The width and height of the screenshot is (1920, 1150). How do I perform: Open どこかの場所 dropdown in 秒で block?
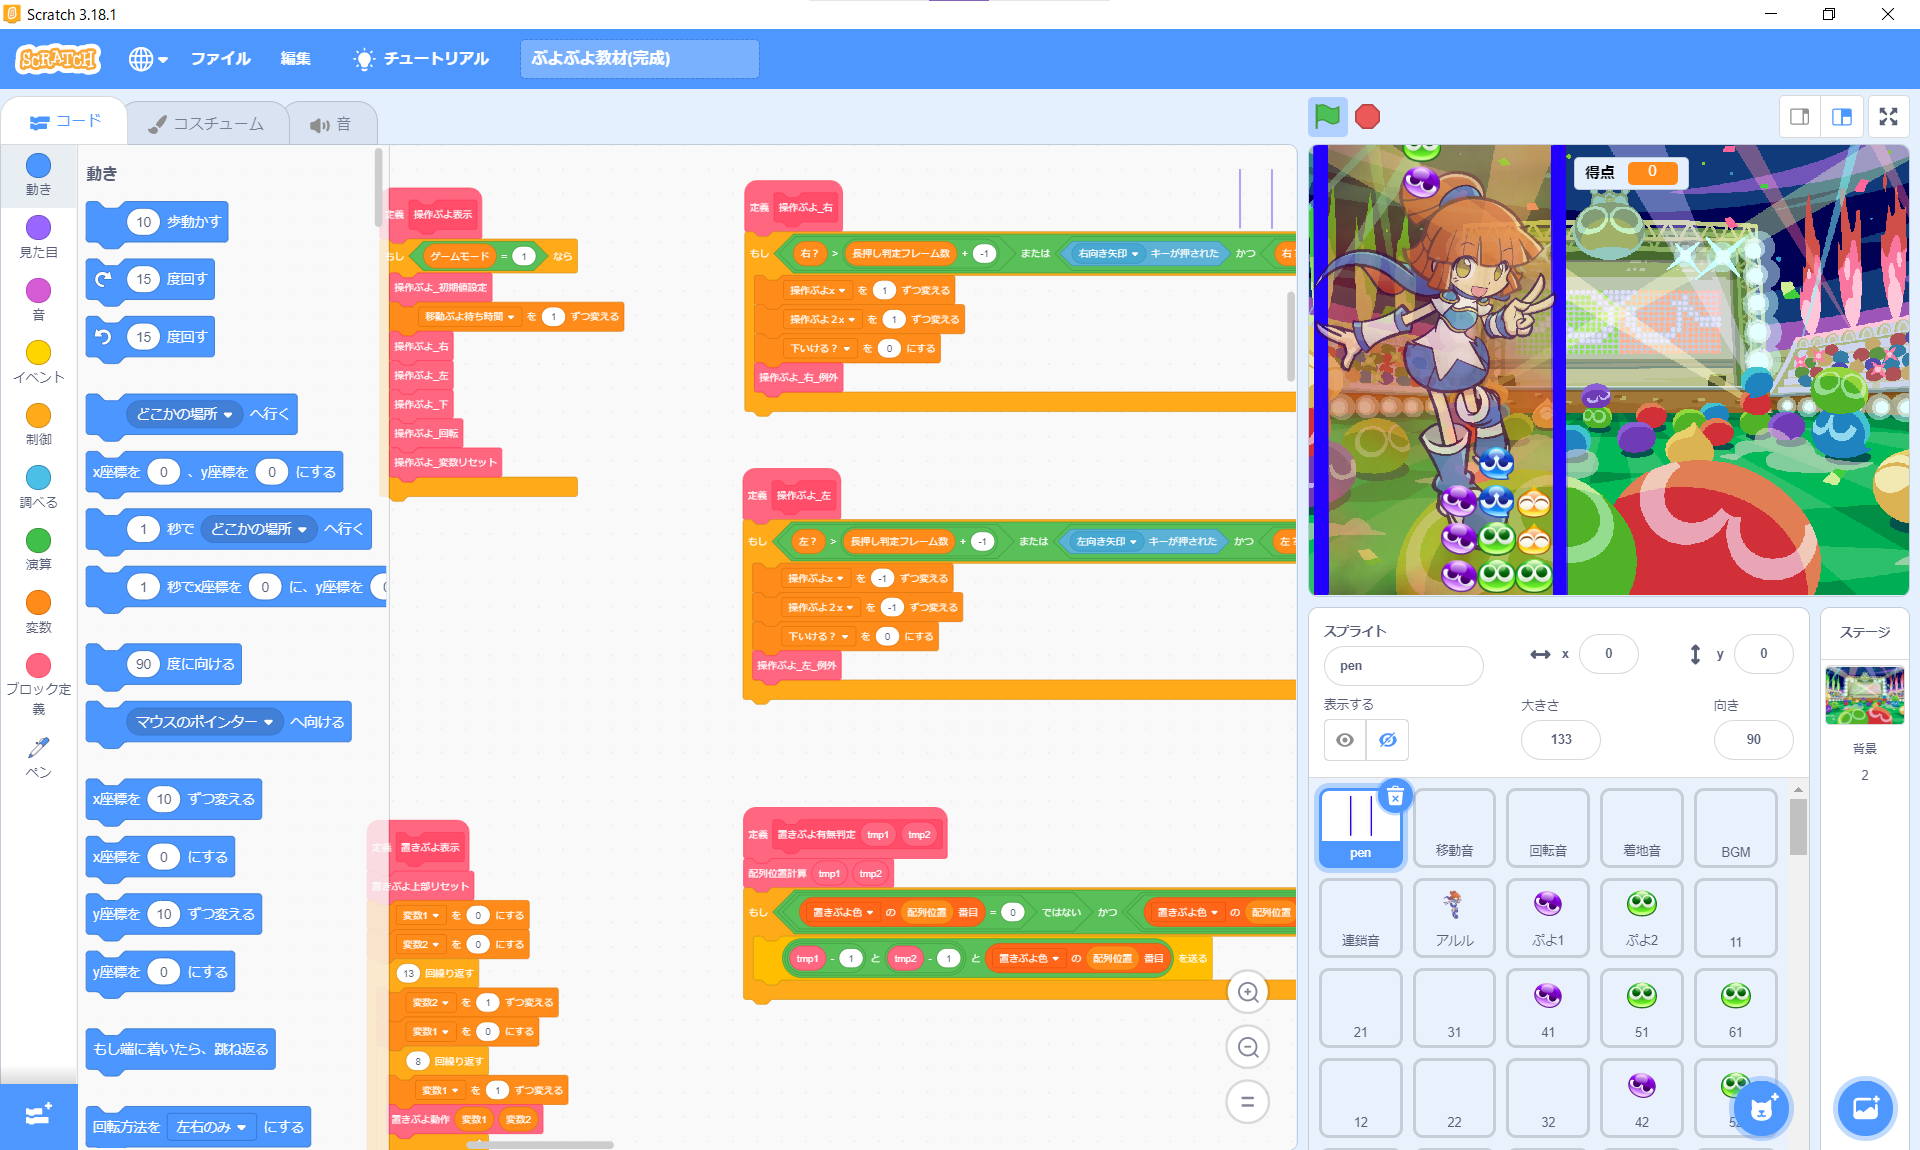pyautogui.click(x=259, y=529)
